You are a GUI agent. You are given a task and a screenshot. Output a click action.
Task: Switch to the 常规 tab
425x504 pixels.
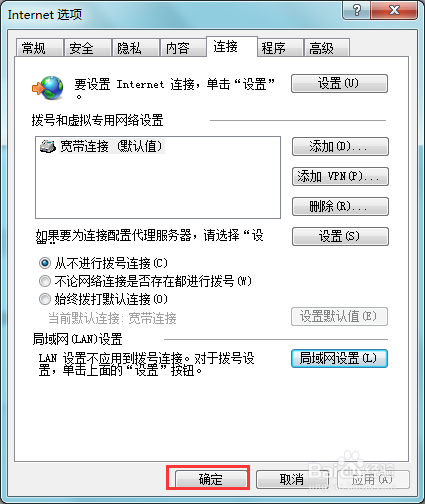coord(40,48)
